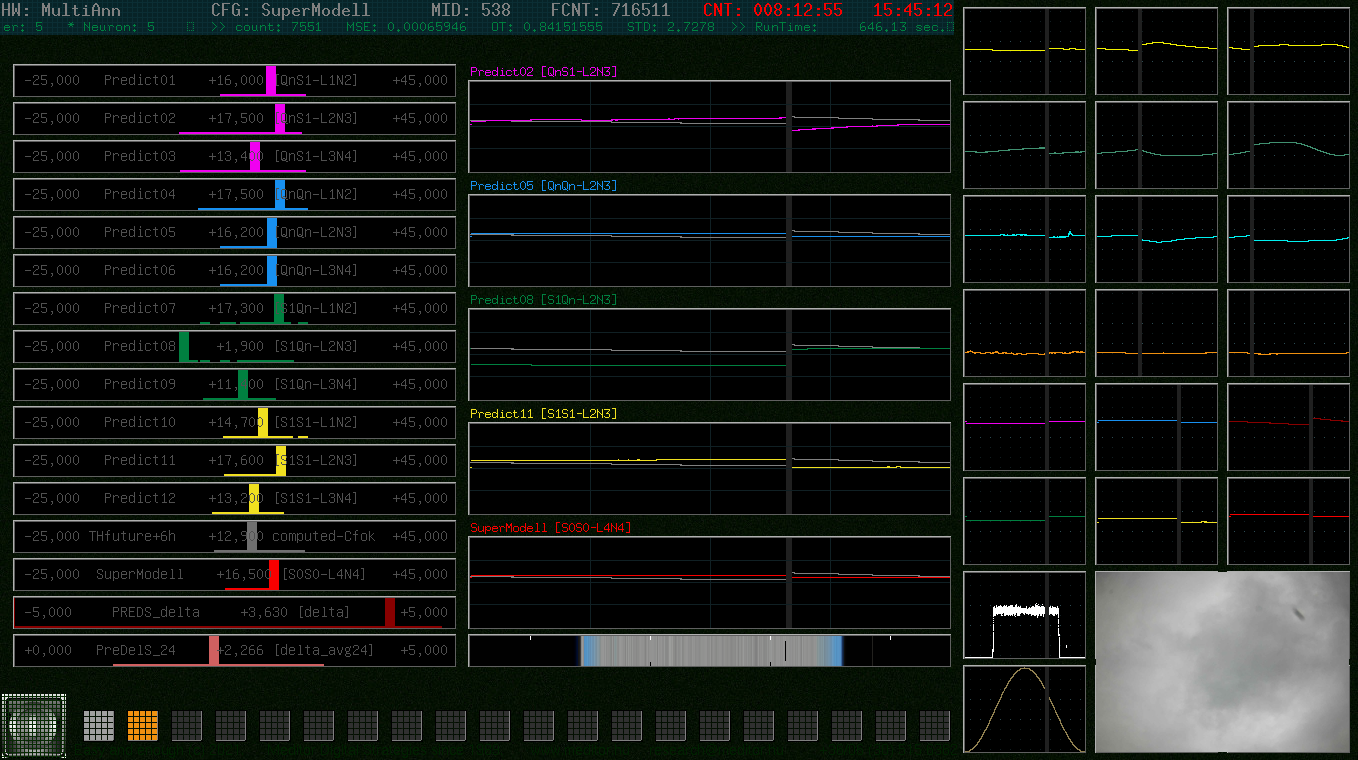Image resolution: width=1358 pixels, height=760 pixels.
Task: Click the MSE: 0.00065946 status value
Action: 406,27
